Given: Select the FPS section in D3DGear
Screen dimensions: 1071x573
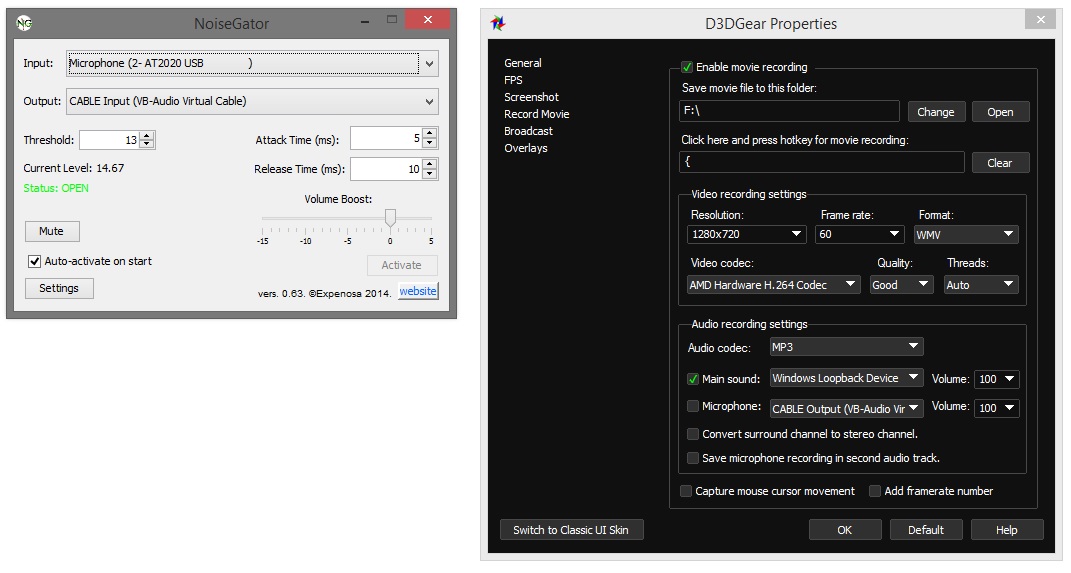Looking at the screenshot, I should tap(513, 80).
